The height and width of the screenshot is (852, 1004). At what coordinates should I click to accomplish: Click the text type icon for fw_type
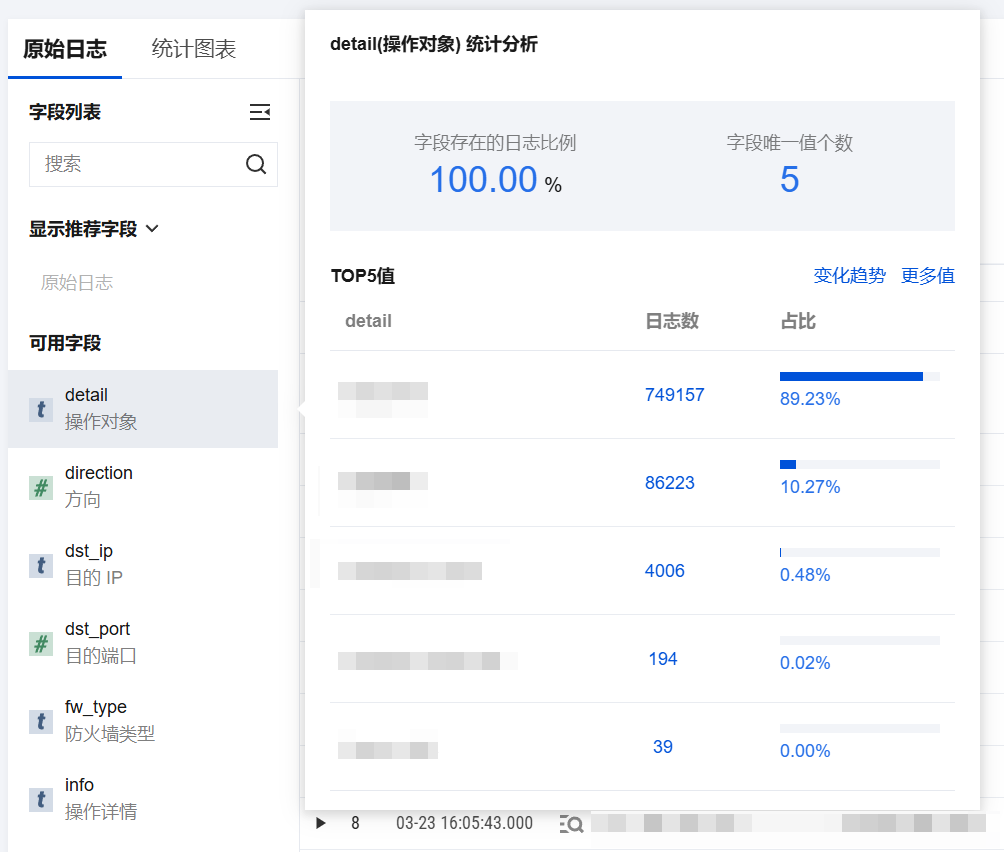[41, 721]
